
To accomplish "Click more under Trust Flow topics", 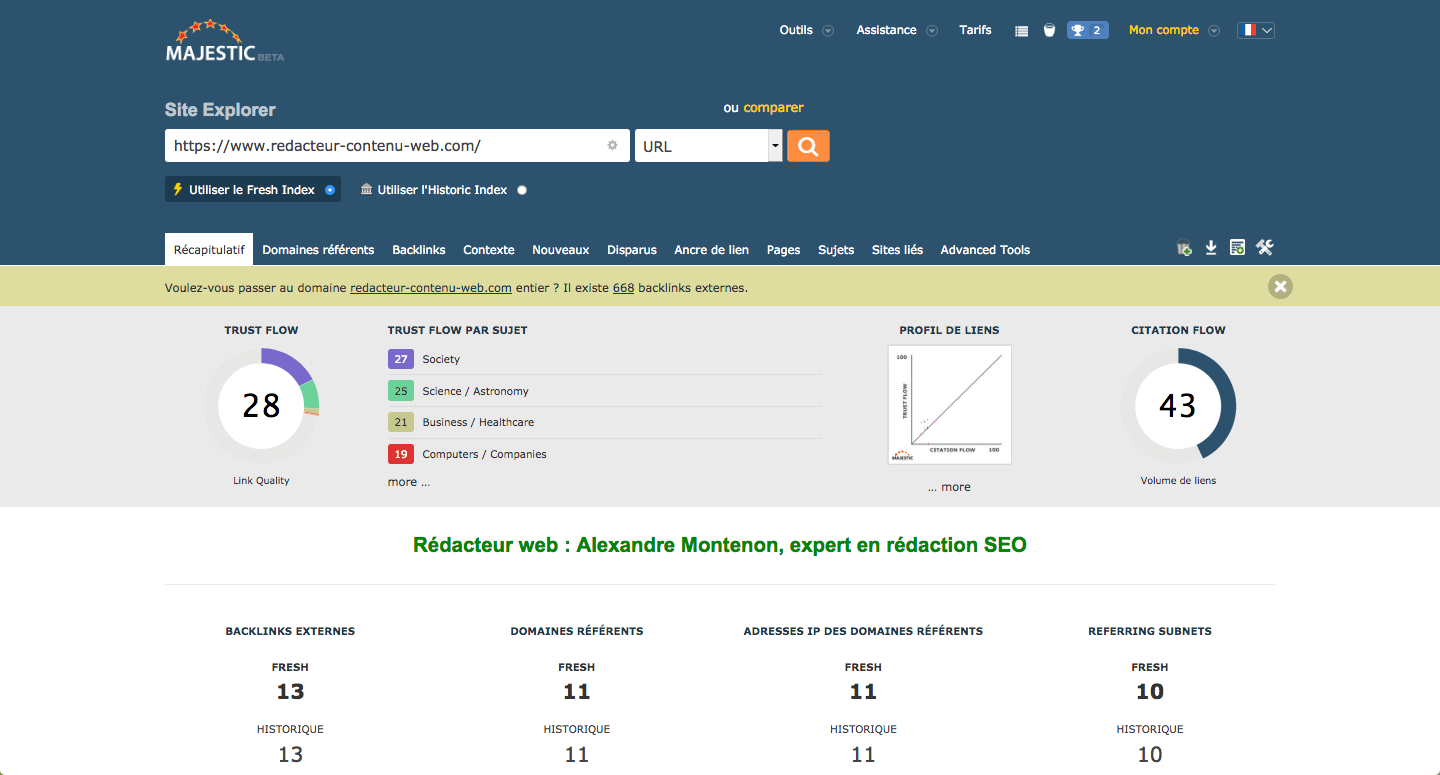I will (x=409, y=482).
